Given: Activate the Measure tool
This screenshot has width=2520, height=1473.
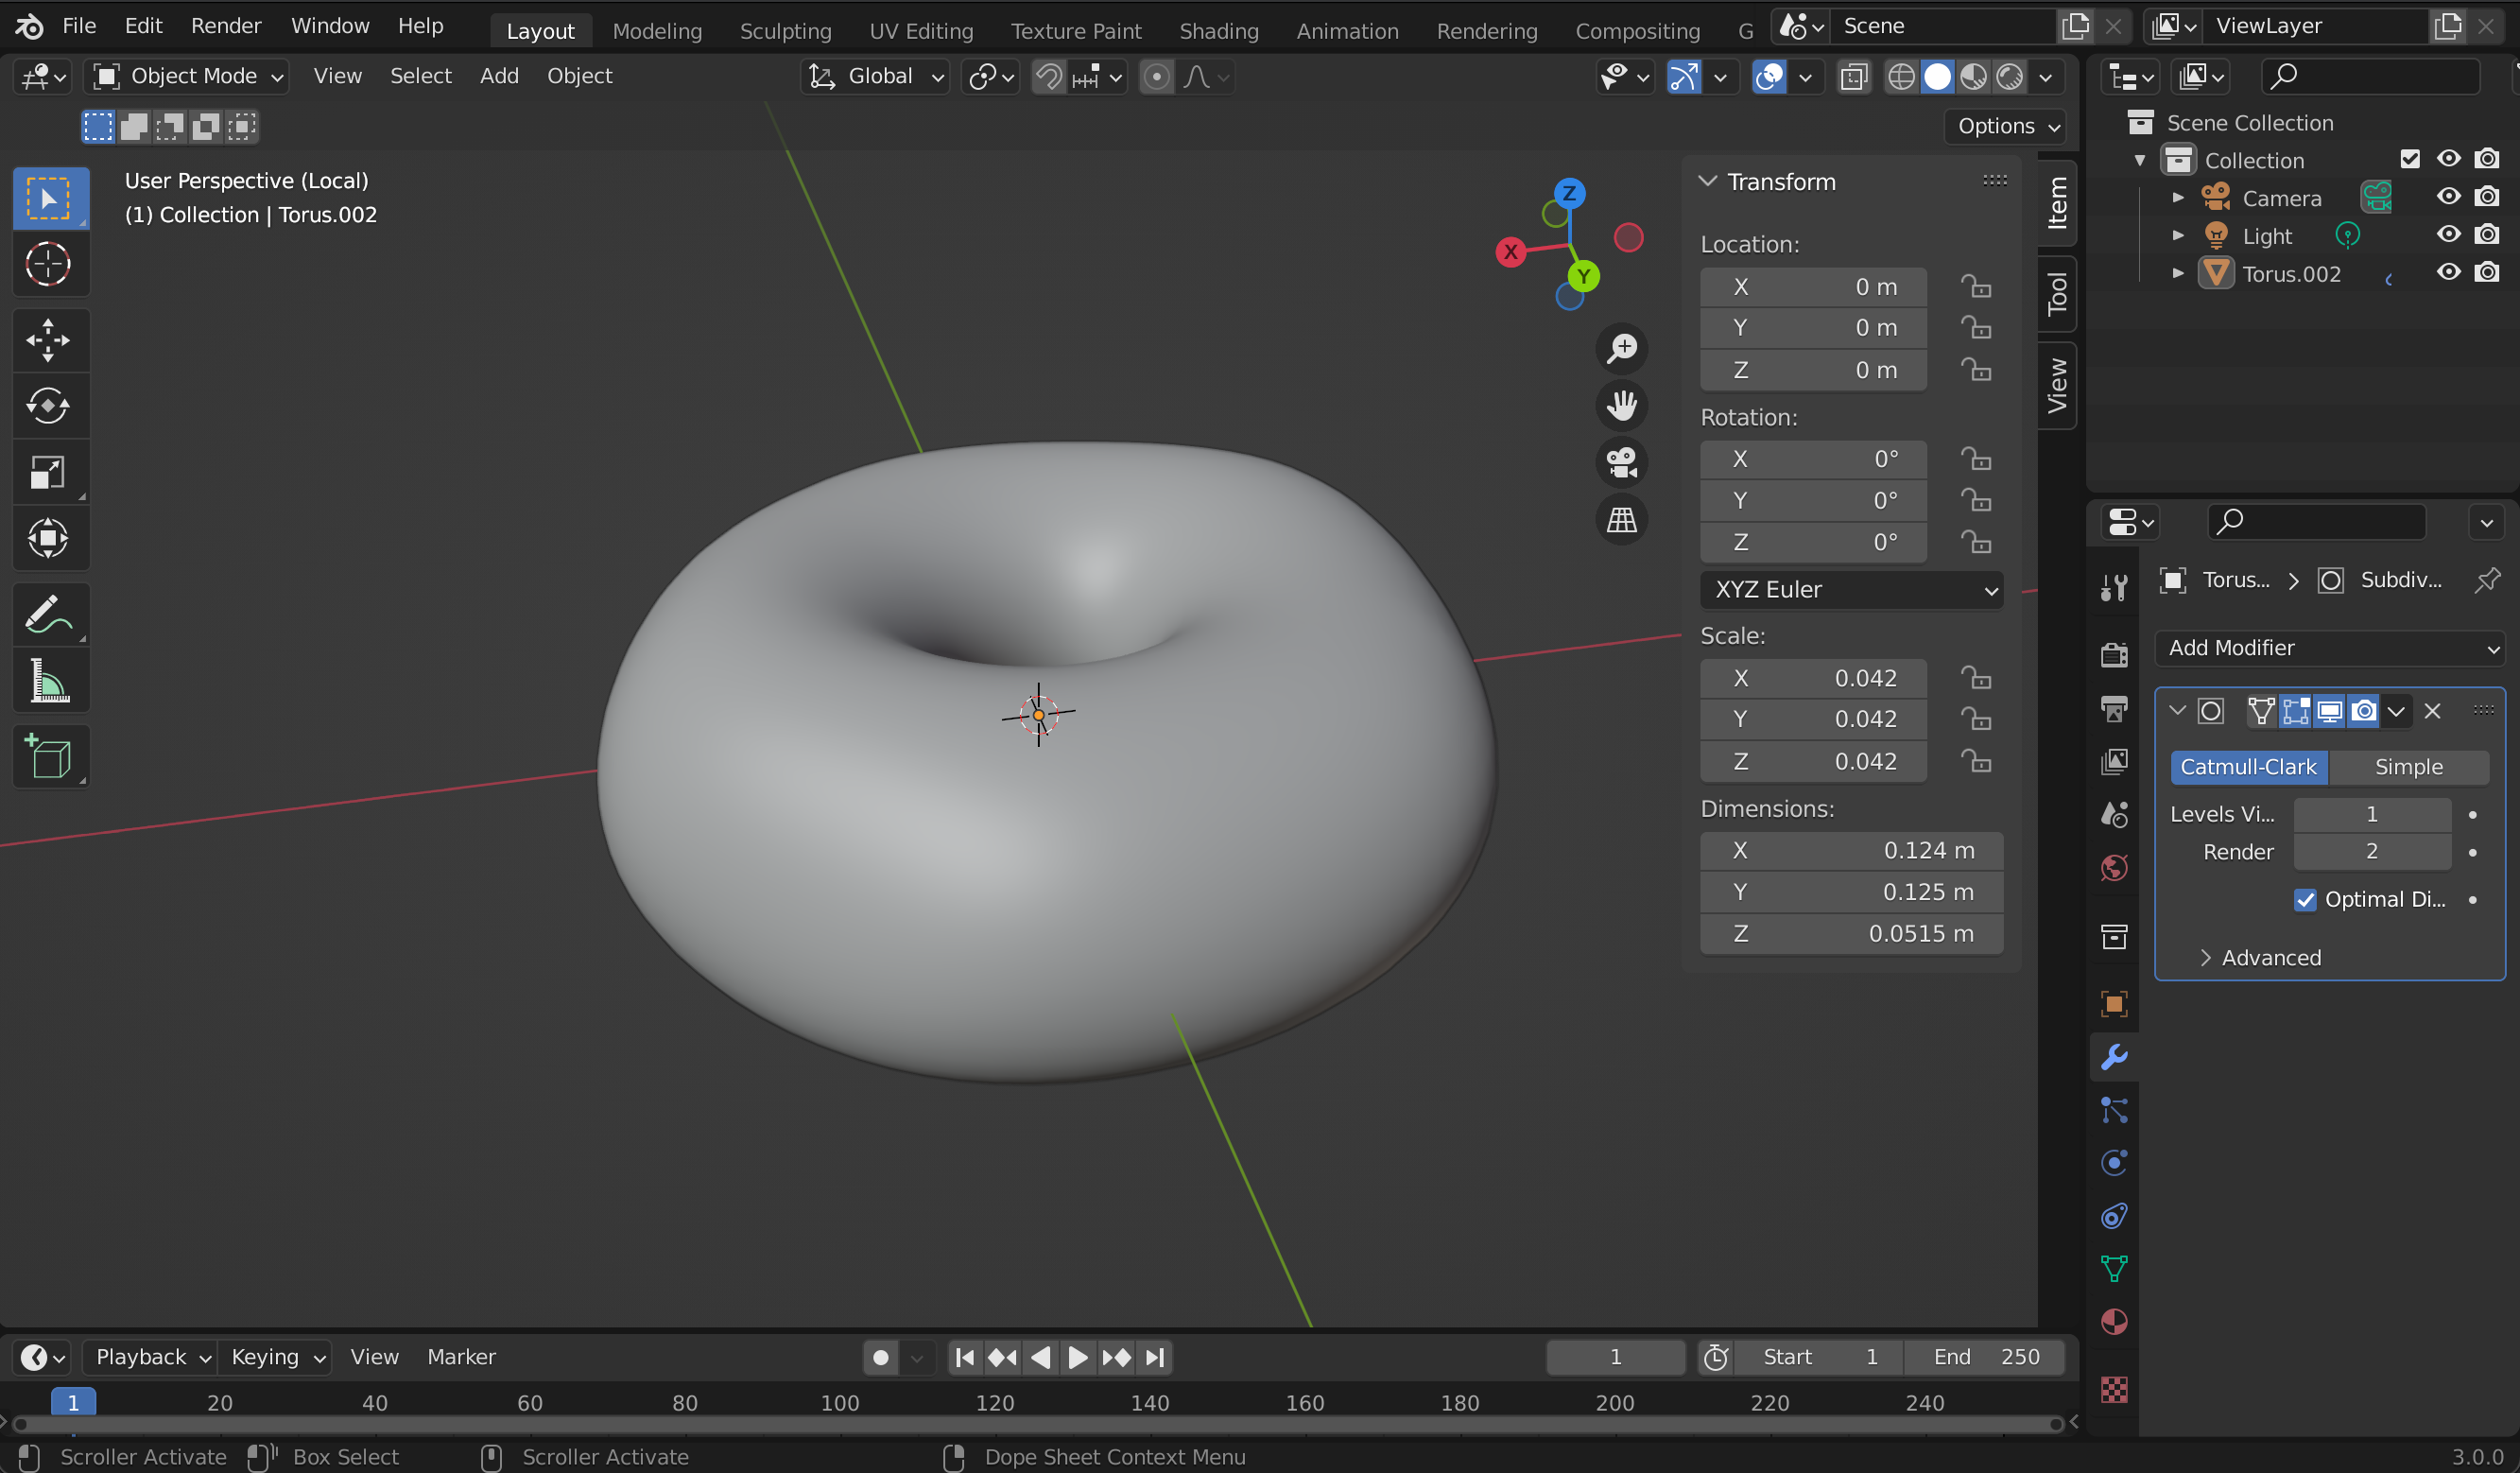Looking at the screenshot, I should click(50, 681).
